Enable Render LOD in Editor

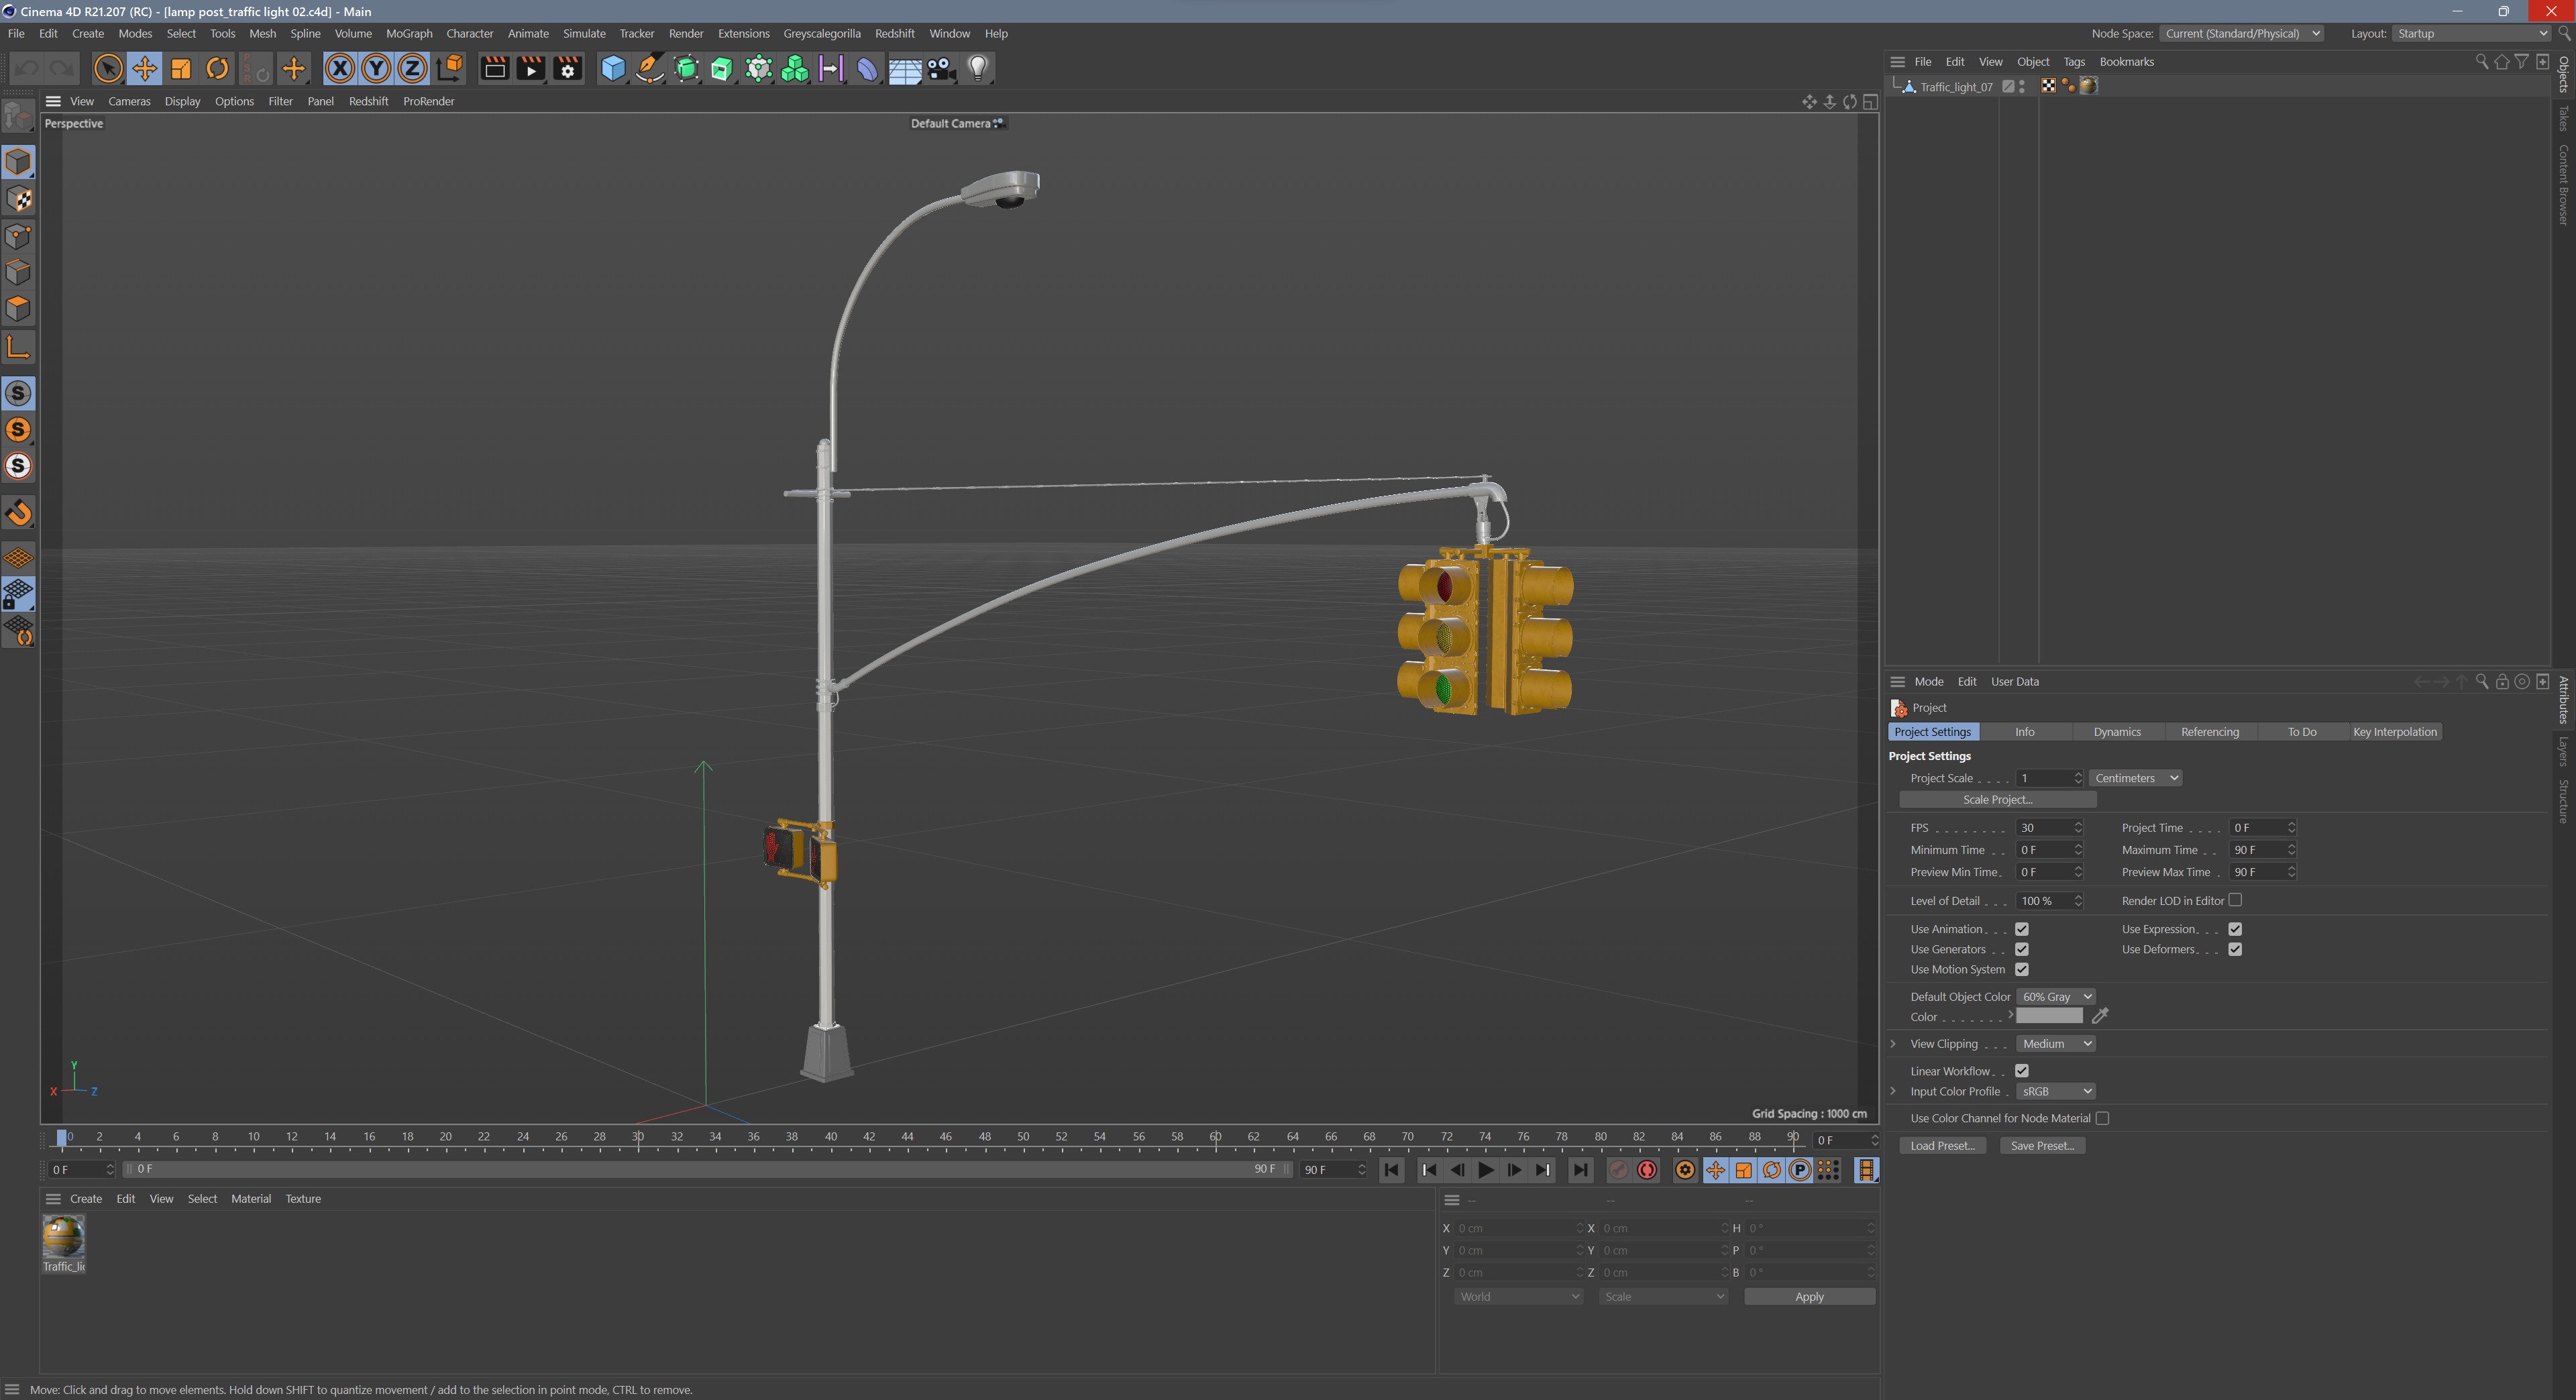coord(2235,900)
